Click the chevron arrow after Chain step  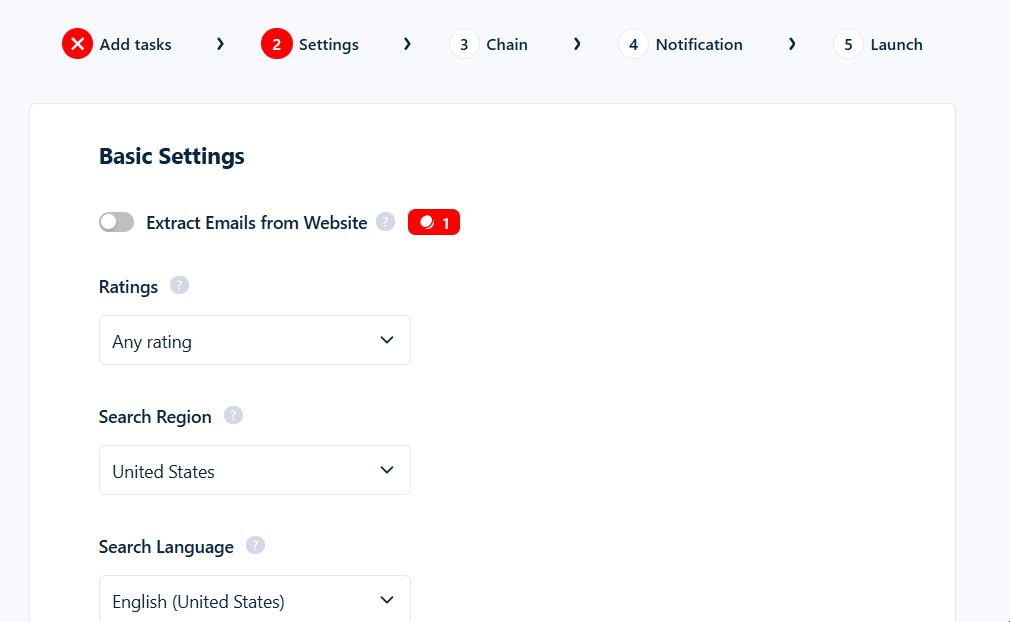click(x=577, y=44)
